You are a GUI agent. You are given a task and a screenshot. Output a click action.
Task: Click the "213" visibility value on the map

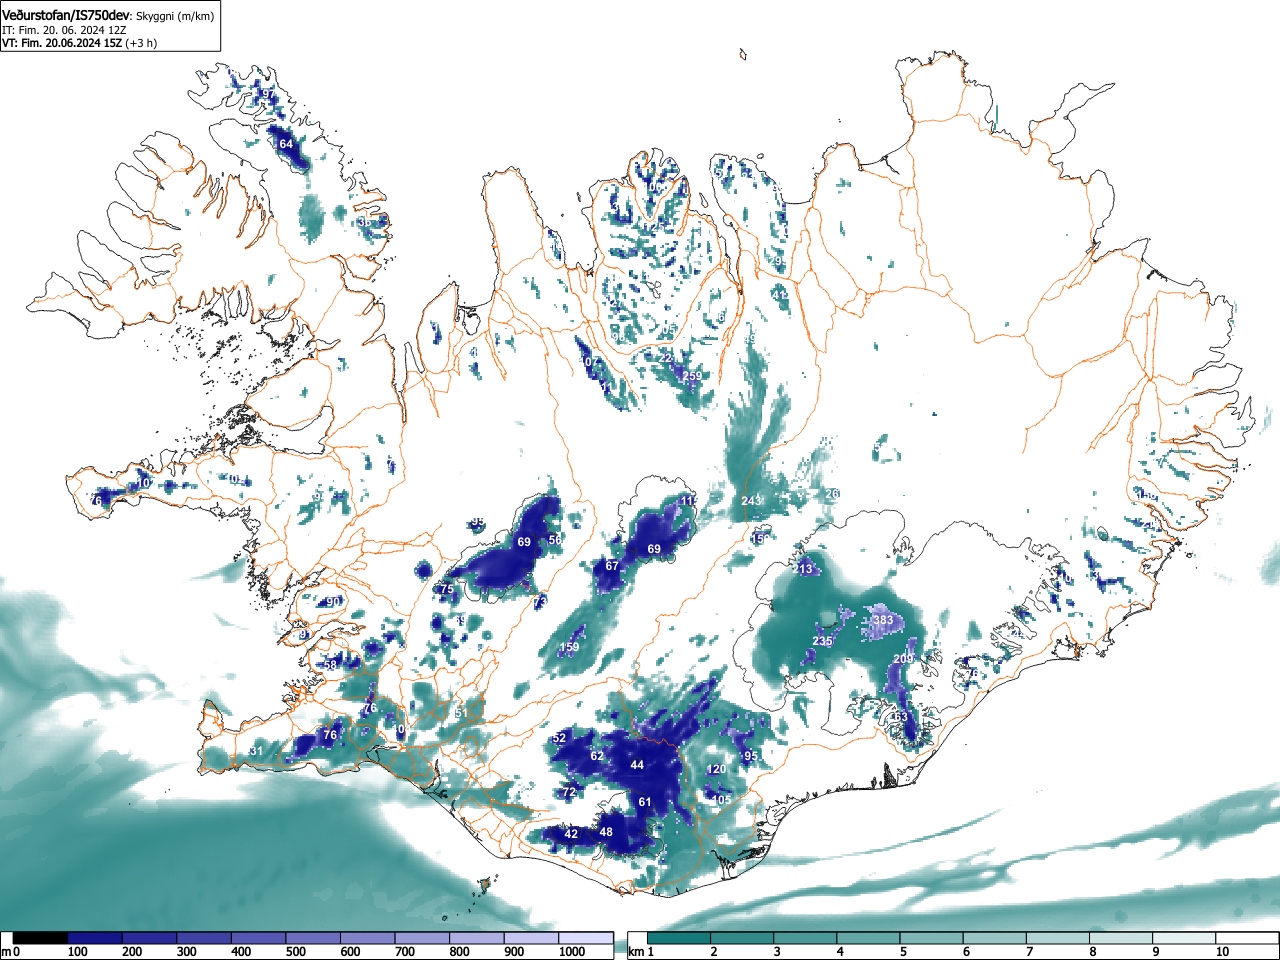point(804,569)
